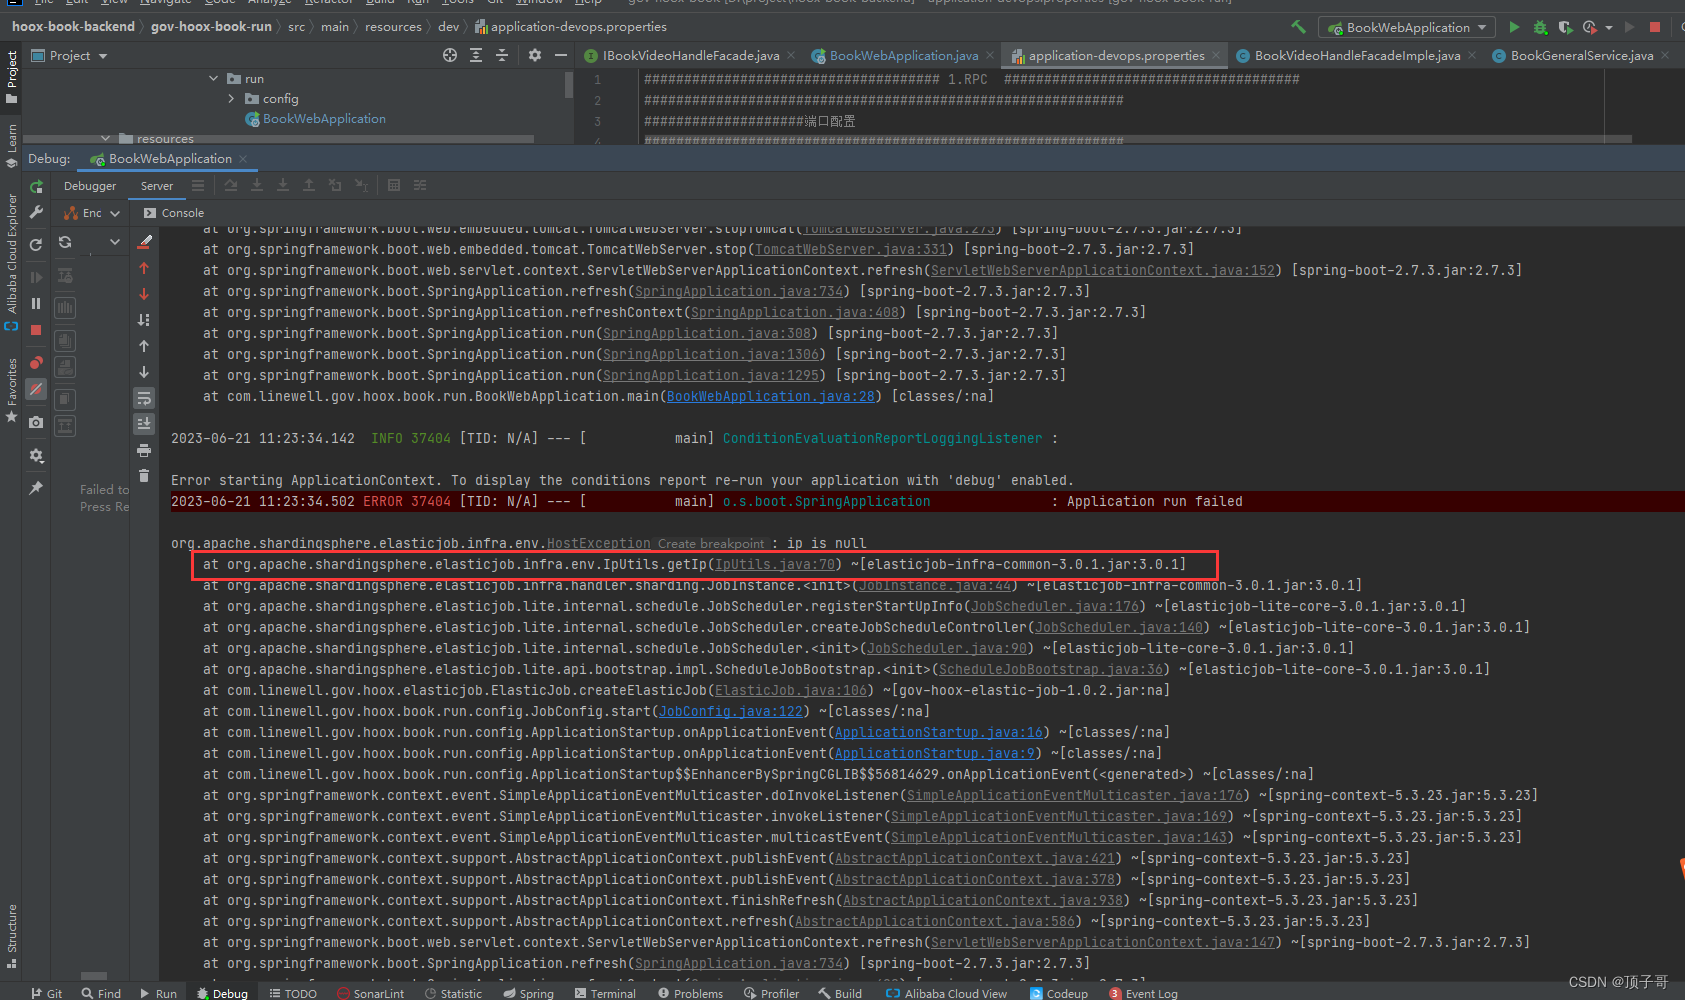Rerun BookWebApplication in Debug panel
The height and width of the screenshot is (1000, 1685).
tap(36, 186)
